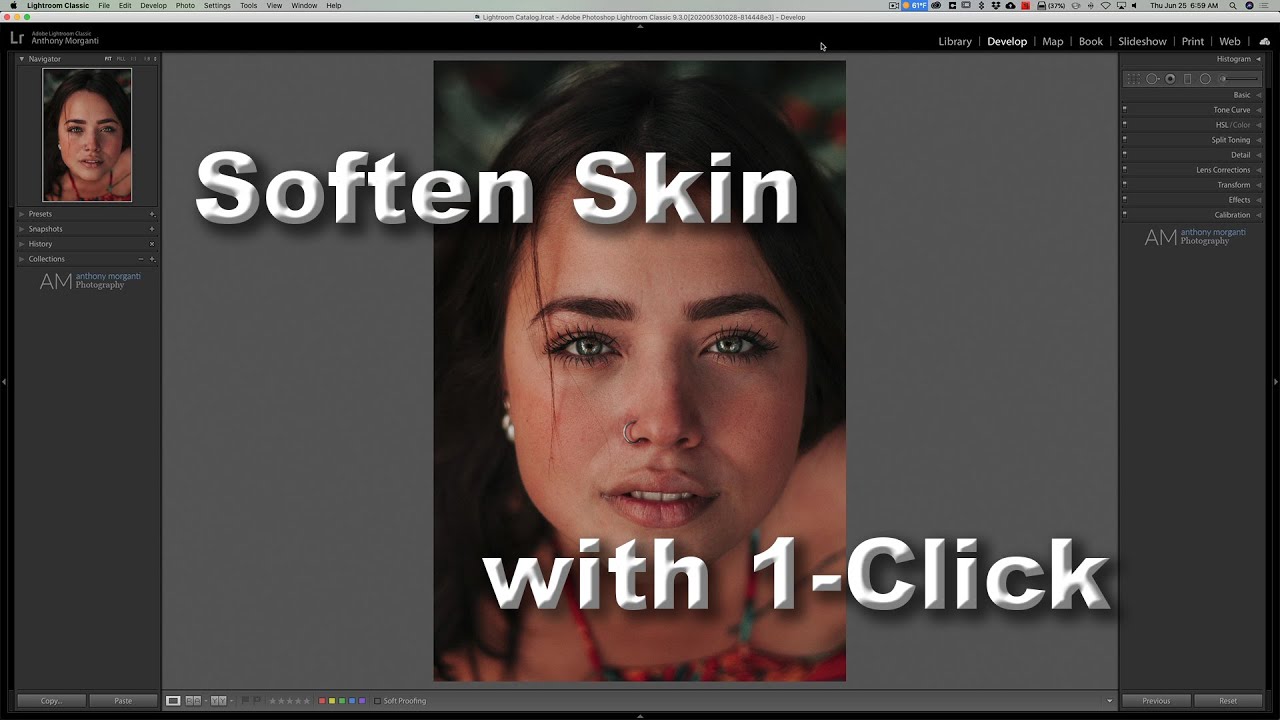This screenshot has height=720, width=1280.
Task: Toggle the Detail panel switch
Action: pyautogui.click(x=1125, y=155)
